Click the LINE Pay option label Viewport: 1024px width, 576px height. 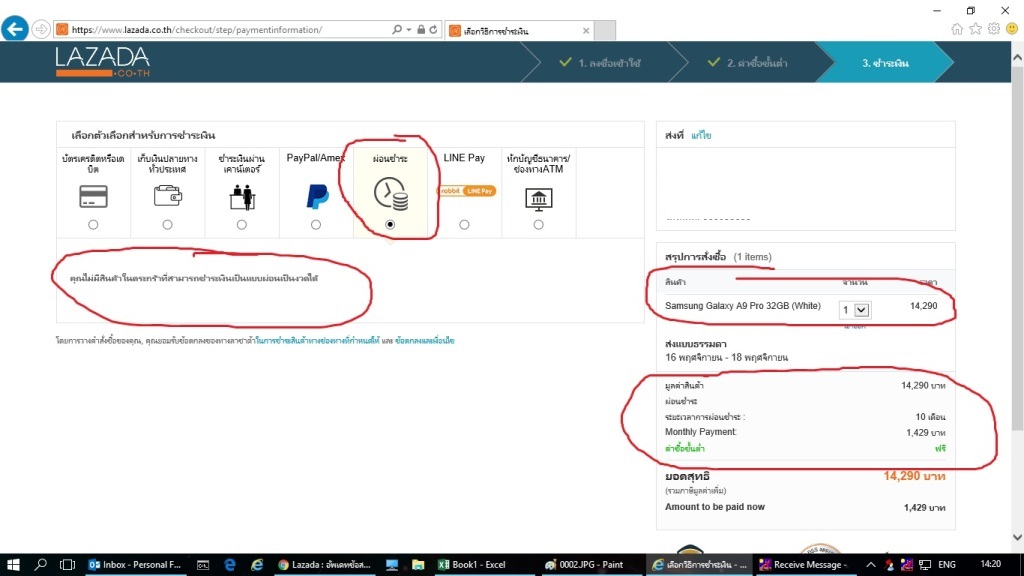click(x=464, y=158)
